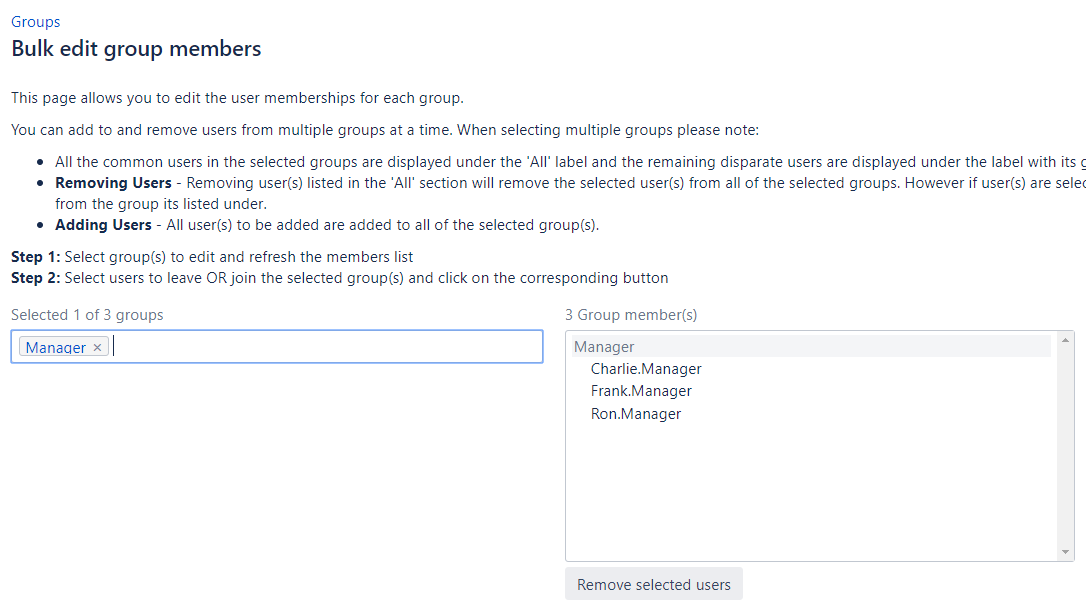Focus the group selection input field
Viewport: 1086px width, 613px height.
[320, 347]
